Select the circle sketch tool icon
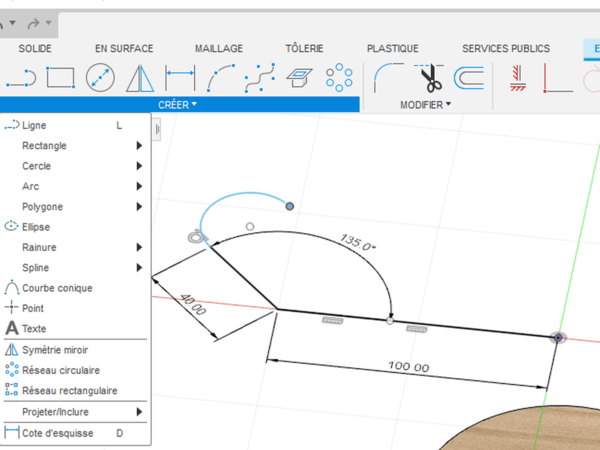This screenshot has width=600, height=450. [x=100, y=77]
